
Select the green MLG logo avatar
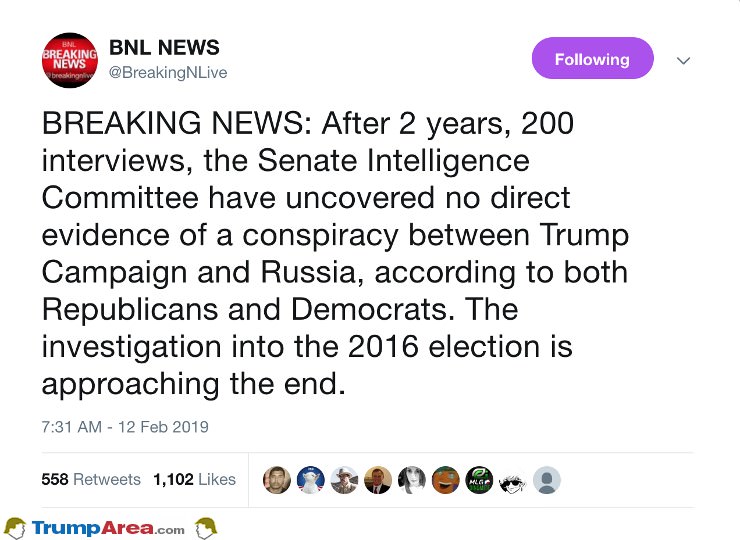(x=479, y=480)
